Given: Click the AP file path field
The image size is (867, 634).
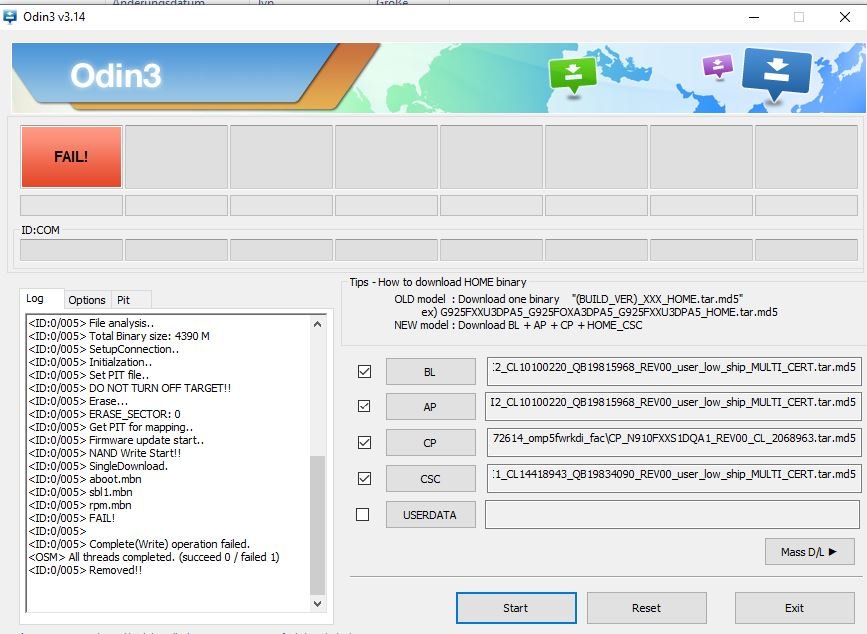Looking at the screenshot, I should click(x=673, y=406).
